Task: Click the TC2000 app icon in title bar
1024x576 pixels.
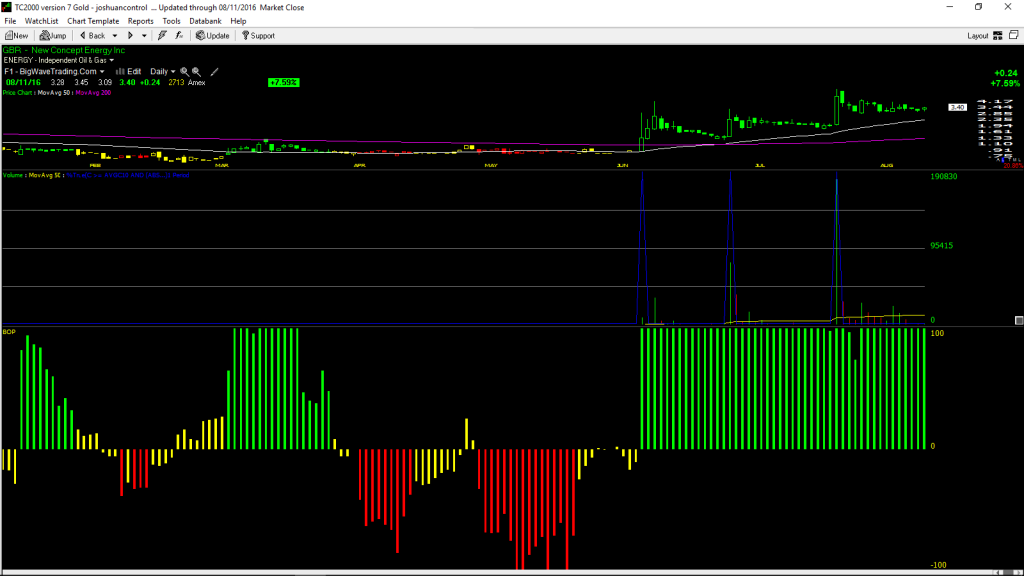Action: point(7,7)
